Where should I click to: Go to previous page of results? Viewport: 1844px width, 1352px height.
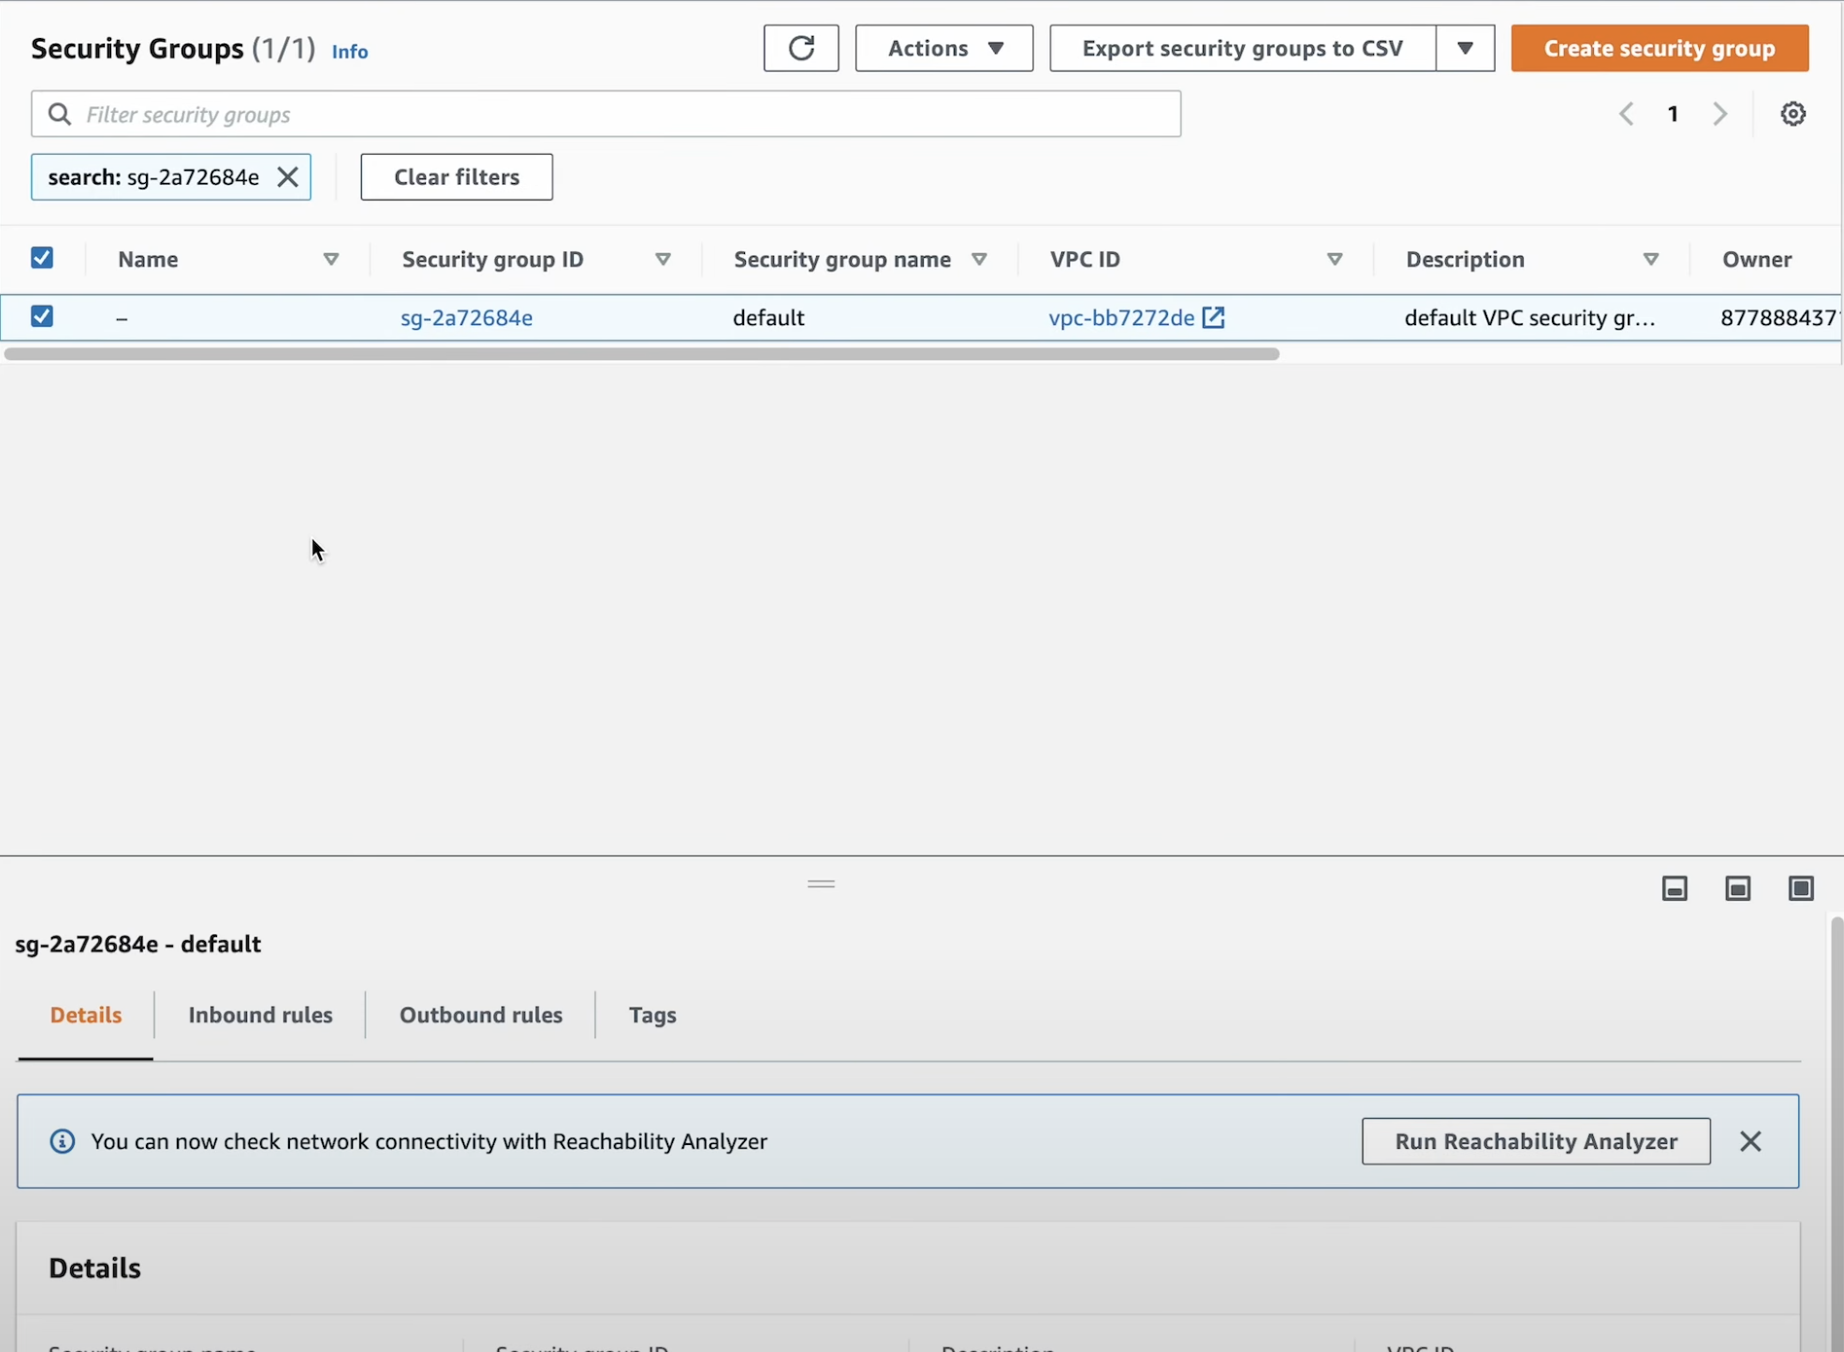tap(1627, 114)
